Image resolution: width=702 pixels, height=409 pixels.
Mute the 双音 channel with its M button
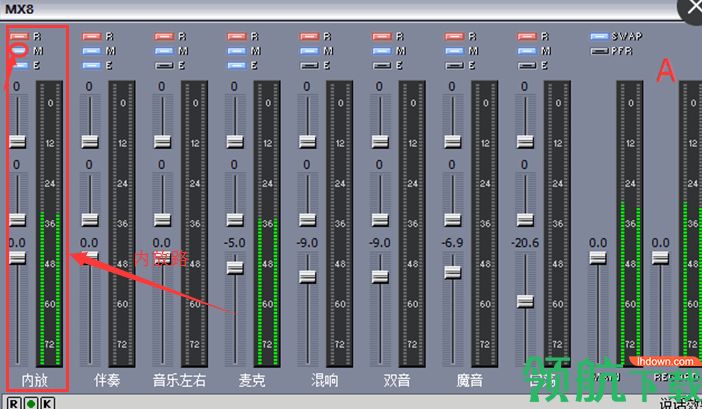click(381, 51)
